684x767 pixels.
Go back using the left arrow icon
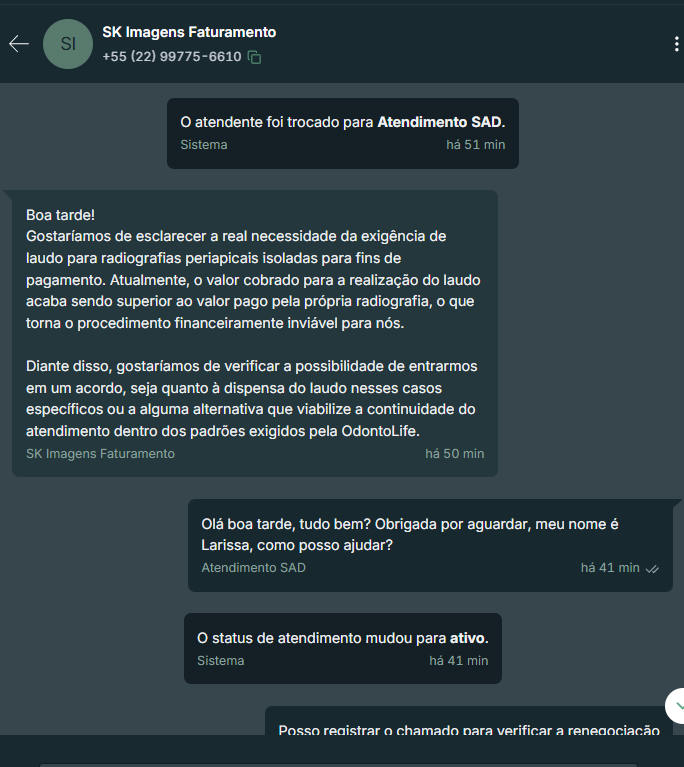[19, 44]
